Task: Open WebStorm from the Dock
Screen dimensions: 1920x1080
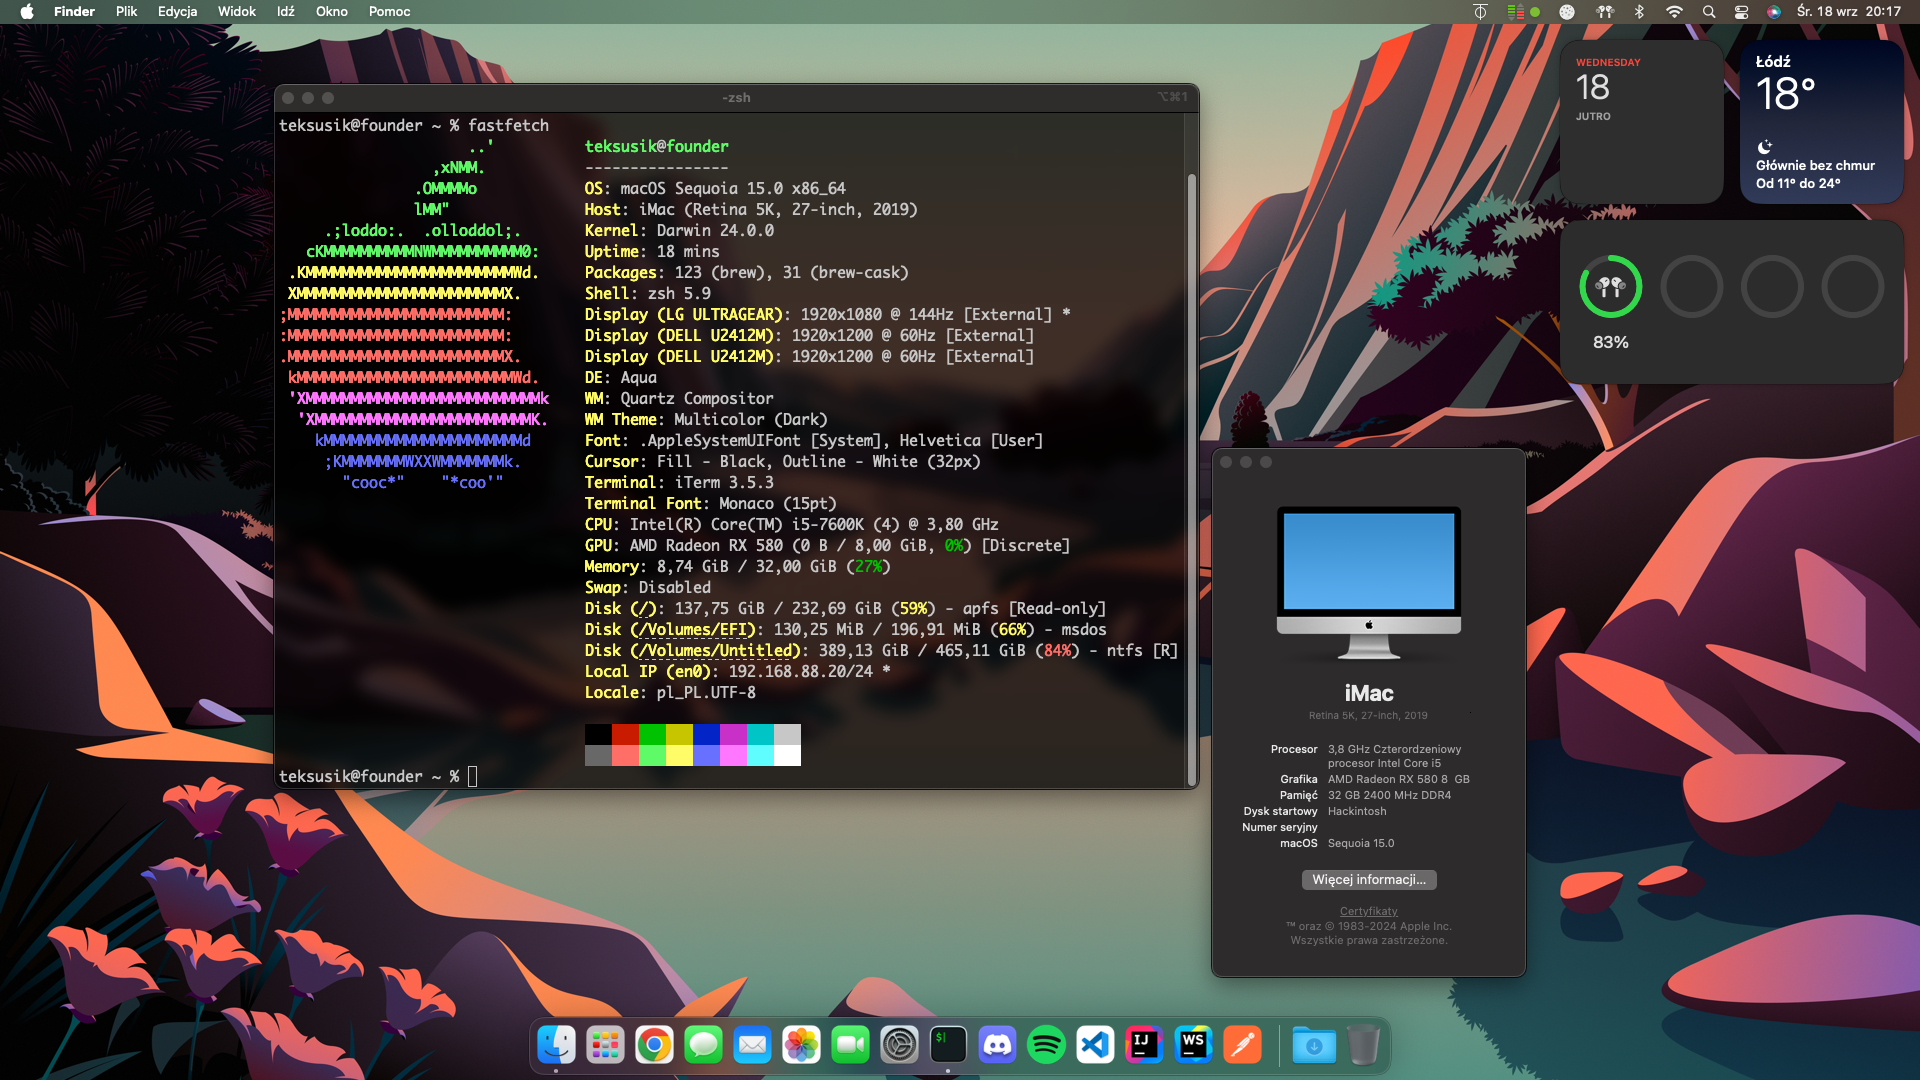Action: [x=1193, y=1045]
